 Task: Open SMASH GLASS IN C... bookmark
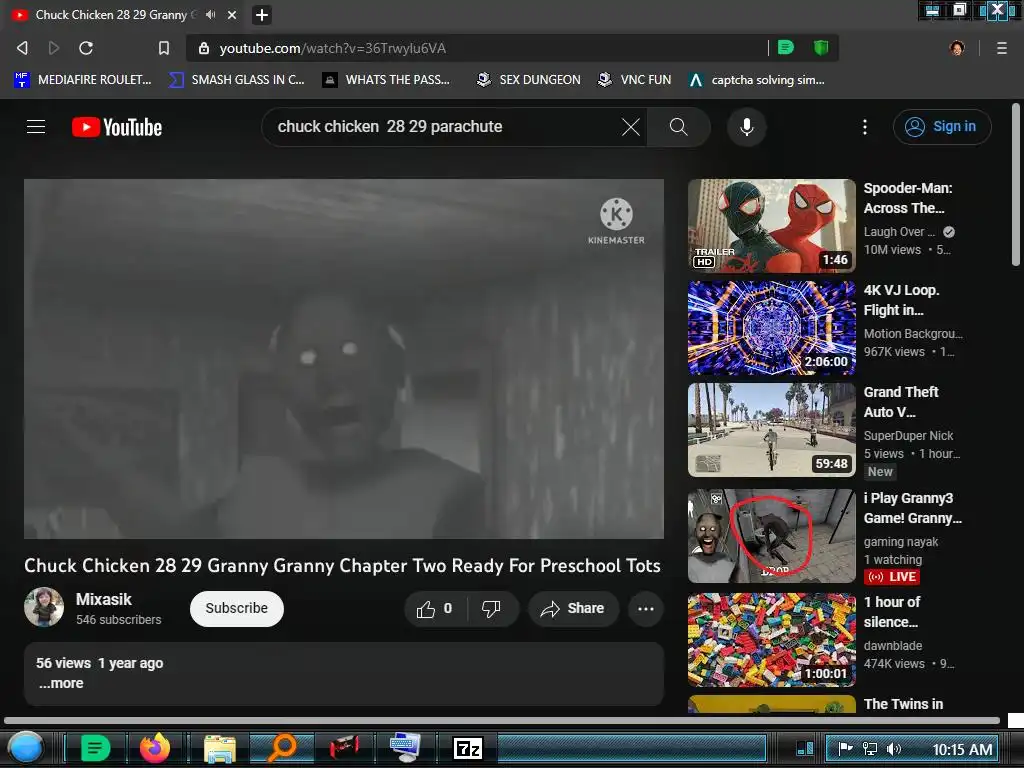click(x=236, y=80)
